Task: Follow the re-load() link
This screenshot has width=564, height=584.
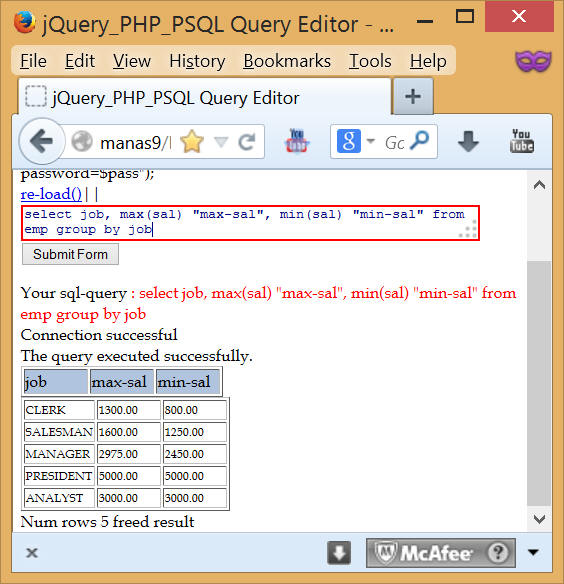Action: pyautogui.click(x=51, y=194)
